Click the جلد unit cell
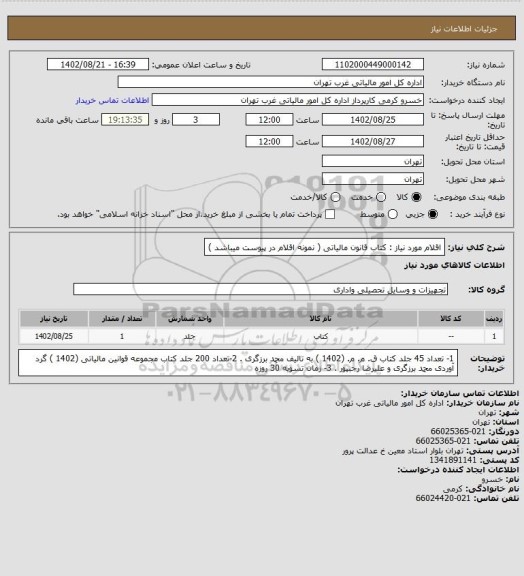The width and height of the screenshot is (524, 576). (190, 336)
